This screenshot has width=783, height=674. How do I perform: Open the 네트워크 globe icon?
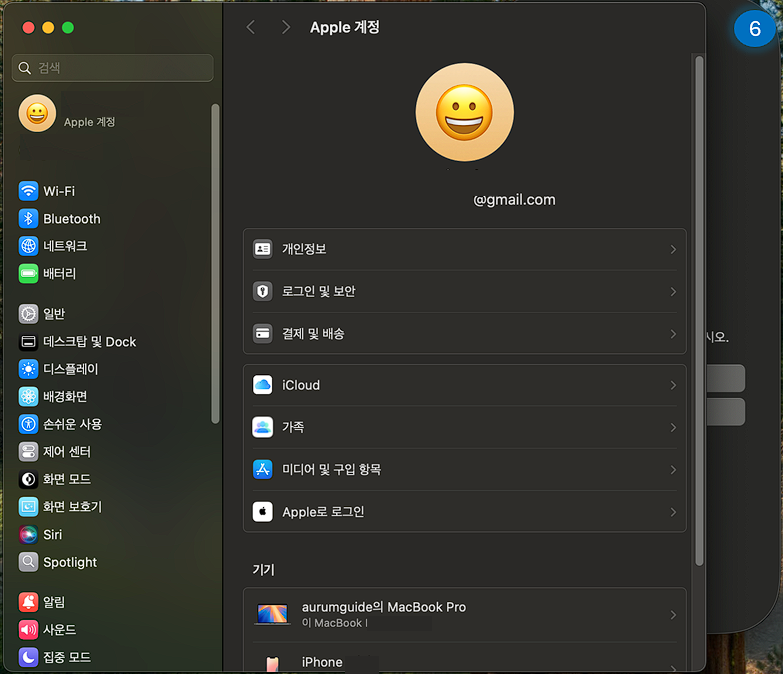[x=28, y=246]
